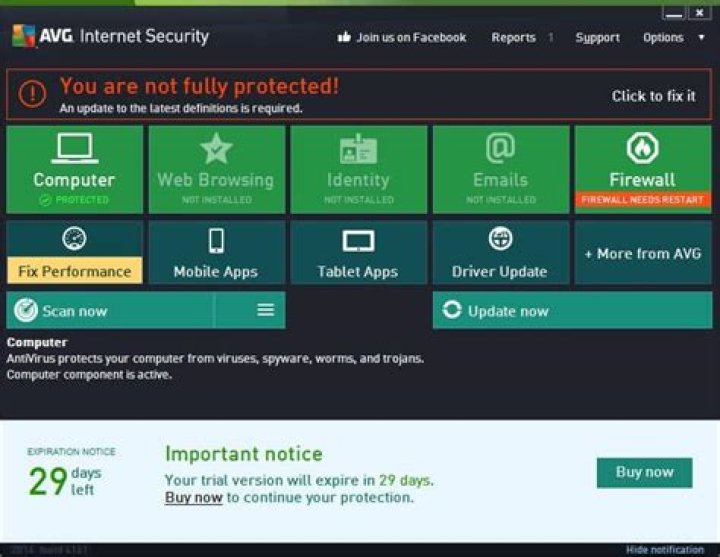720x557 pixels.
Task: Click 'EXPIRATION NOTICE' label
Action: 71,451
